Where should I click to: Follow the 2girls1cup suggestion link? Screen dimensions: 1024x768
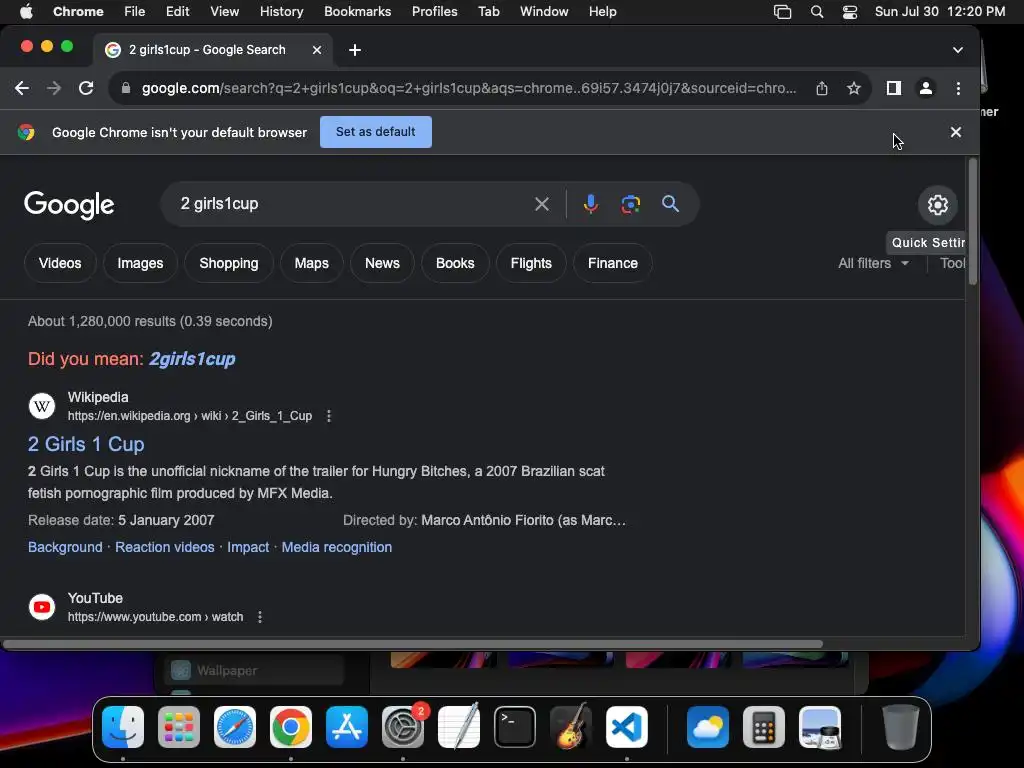pyautogui.click(x=192, y=359)
